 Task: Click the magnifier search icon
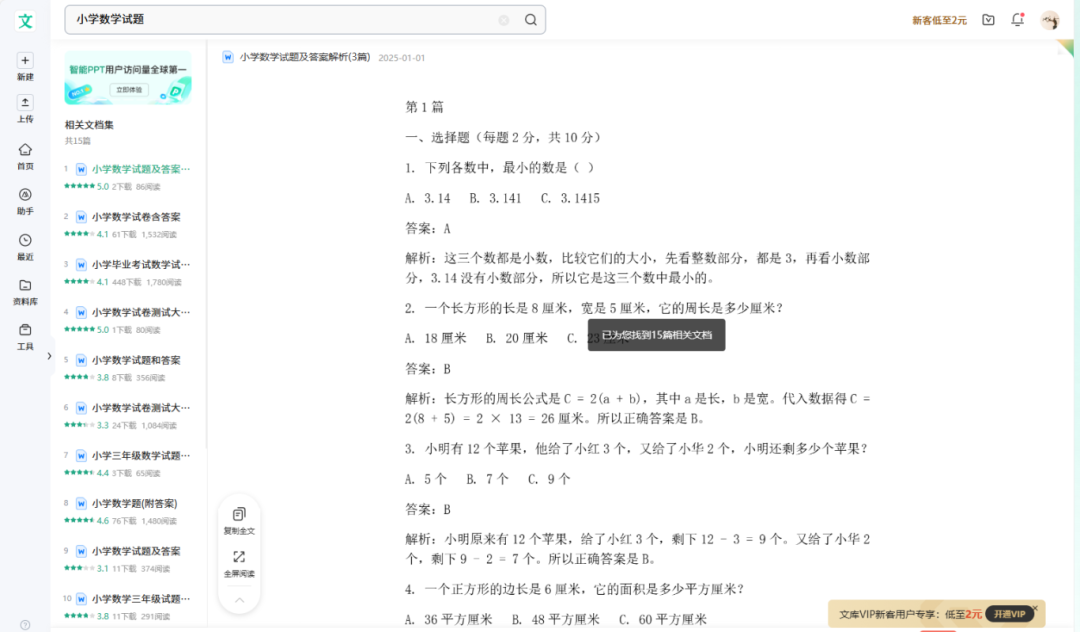click(531, 19)
